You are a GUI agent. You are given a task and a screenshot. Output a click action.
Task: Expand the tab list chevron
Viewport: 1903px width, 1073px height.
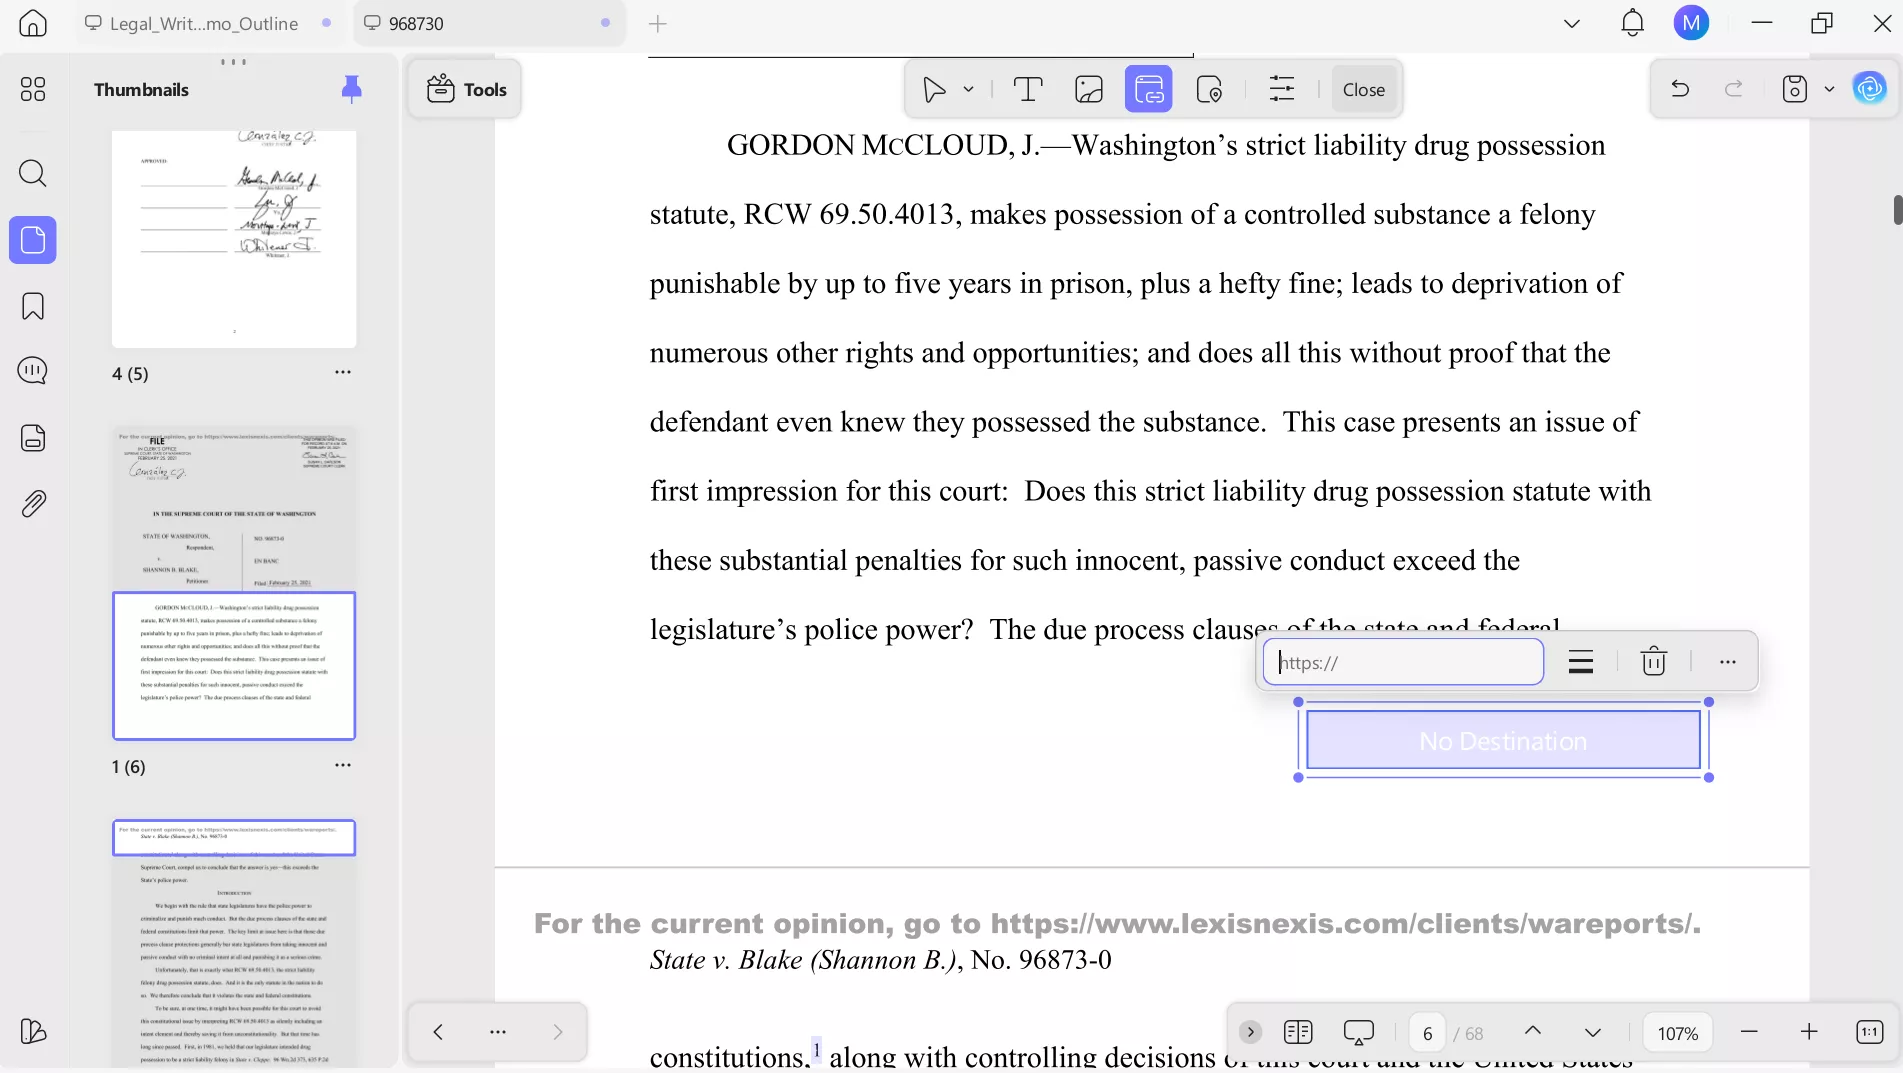click(x=1570, y=22)
